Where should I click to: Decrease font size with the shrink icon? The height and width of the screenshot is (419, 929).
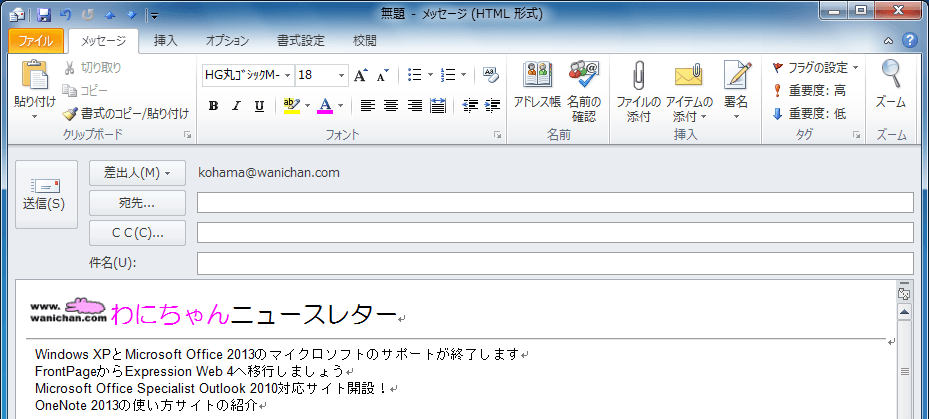click(382, 75)
